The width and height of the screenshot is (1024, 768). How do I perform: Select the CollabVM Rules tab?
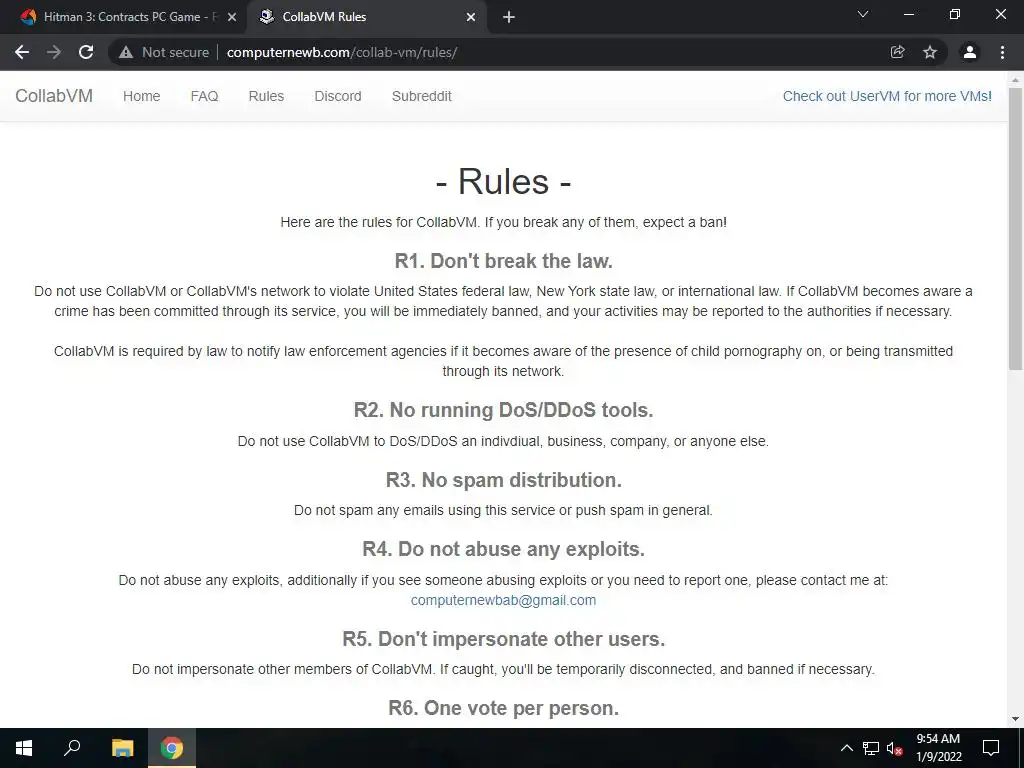(366, 17)
